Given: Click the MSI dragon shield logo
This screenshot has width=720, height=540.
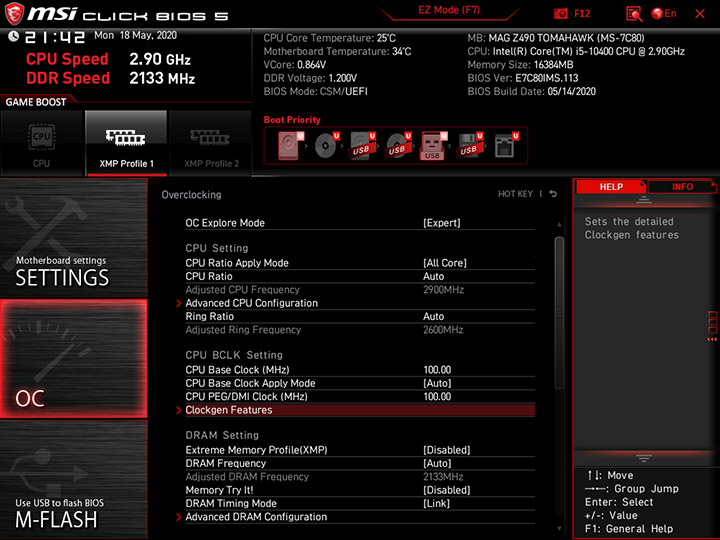Looking at the screenshot, I should 14,14.
